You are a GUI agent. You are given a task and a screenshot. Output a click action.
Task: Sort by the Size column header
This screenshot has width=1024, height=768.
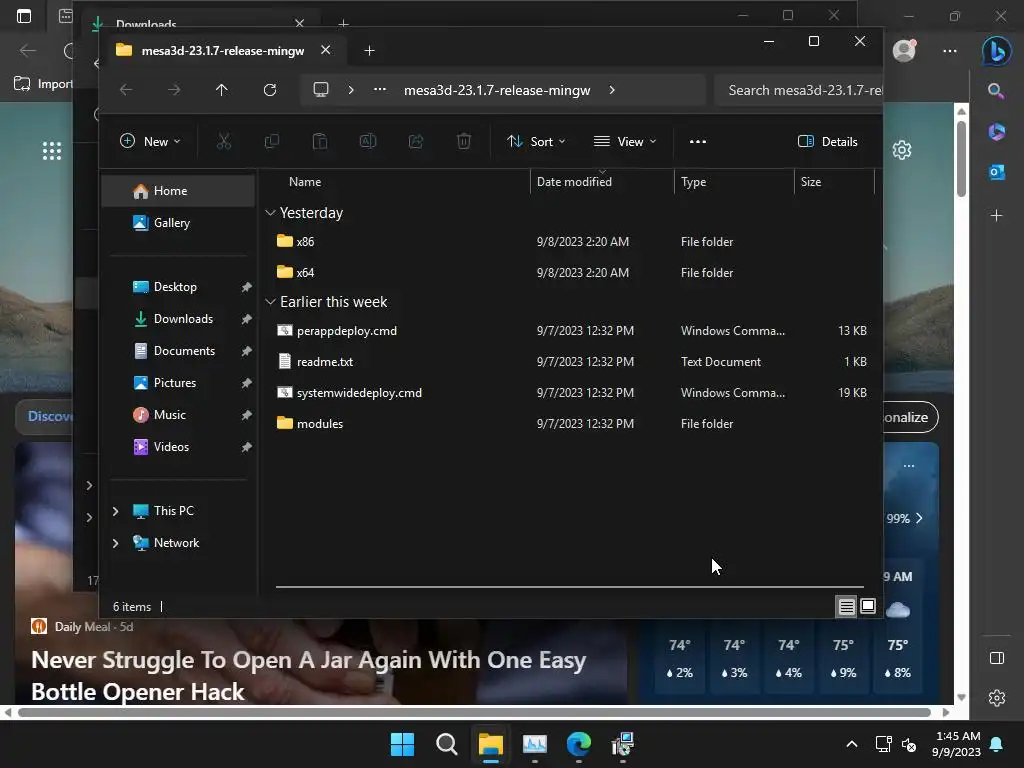point(834,182)
